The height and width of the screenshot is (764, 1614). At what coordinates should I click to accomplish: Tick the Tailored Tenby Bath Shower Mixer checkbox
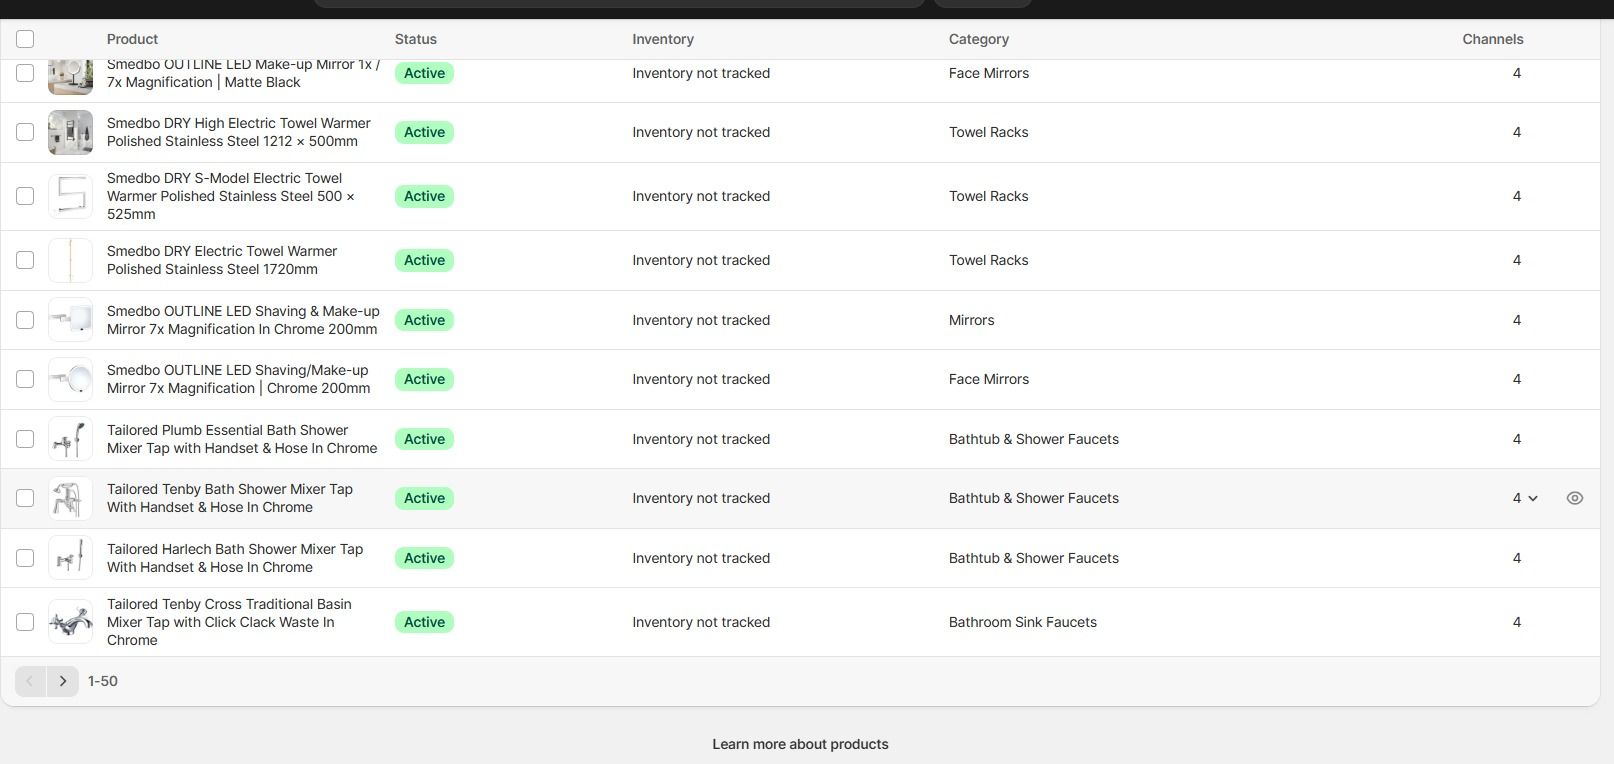[25, 498]
